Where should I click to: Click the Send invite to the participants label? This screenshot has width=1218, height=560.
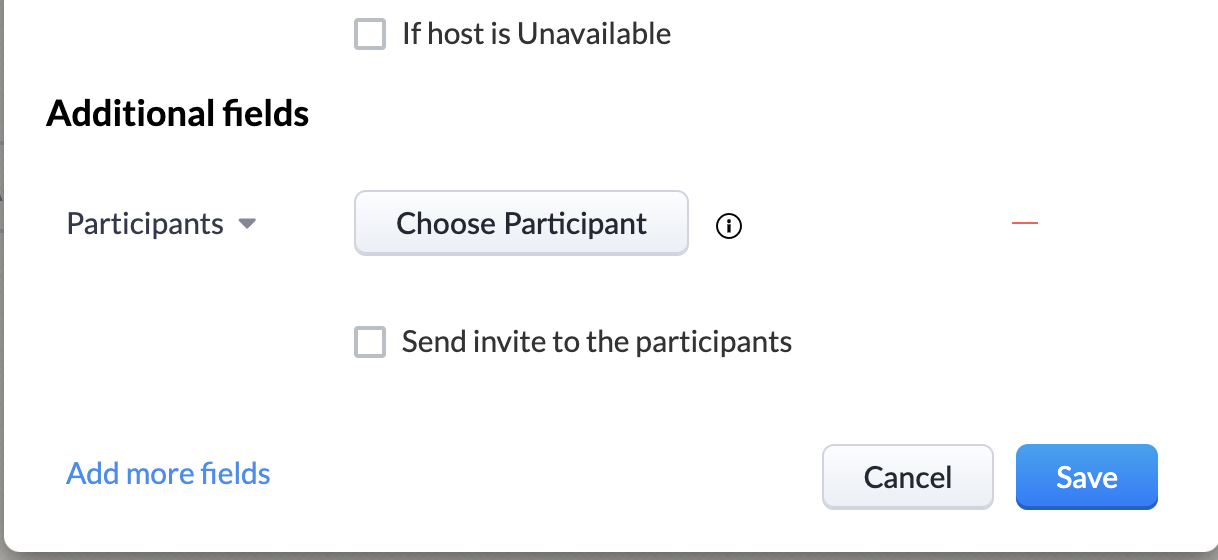pos(597,342)
